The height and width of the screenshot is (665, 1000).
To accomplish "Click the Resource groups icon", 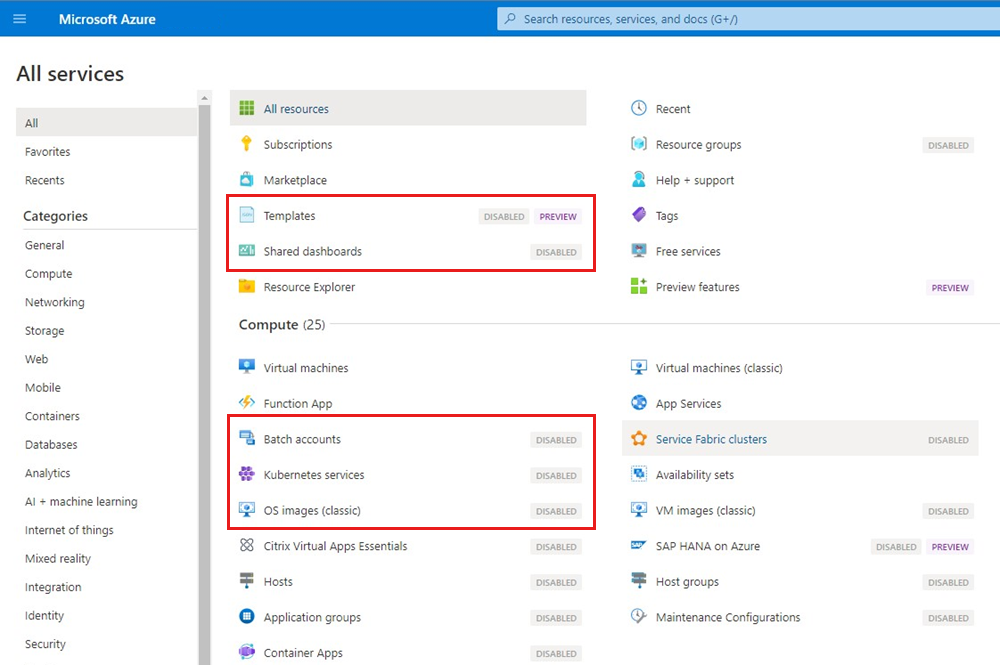I will click(x=639, y=144).
